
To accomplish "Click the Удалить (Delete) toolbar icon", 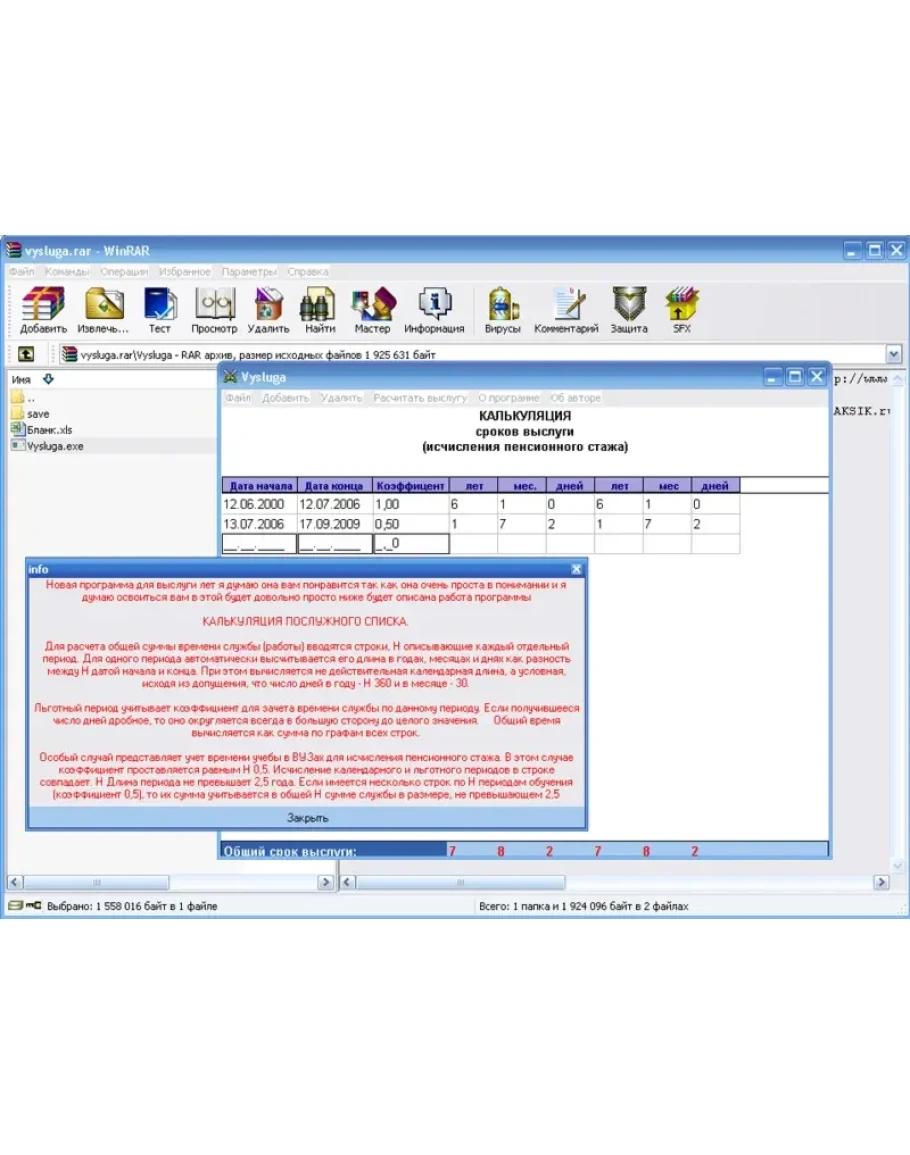I will 268,305.
